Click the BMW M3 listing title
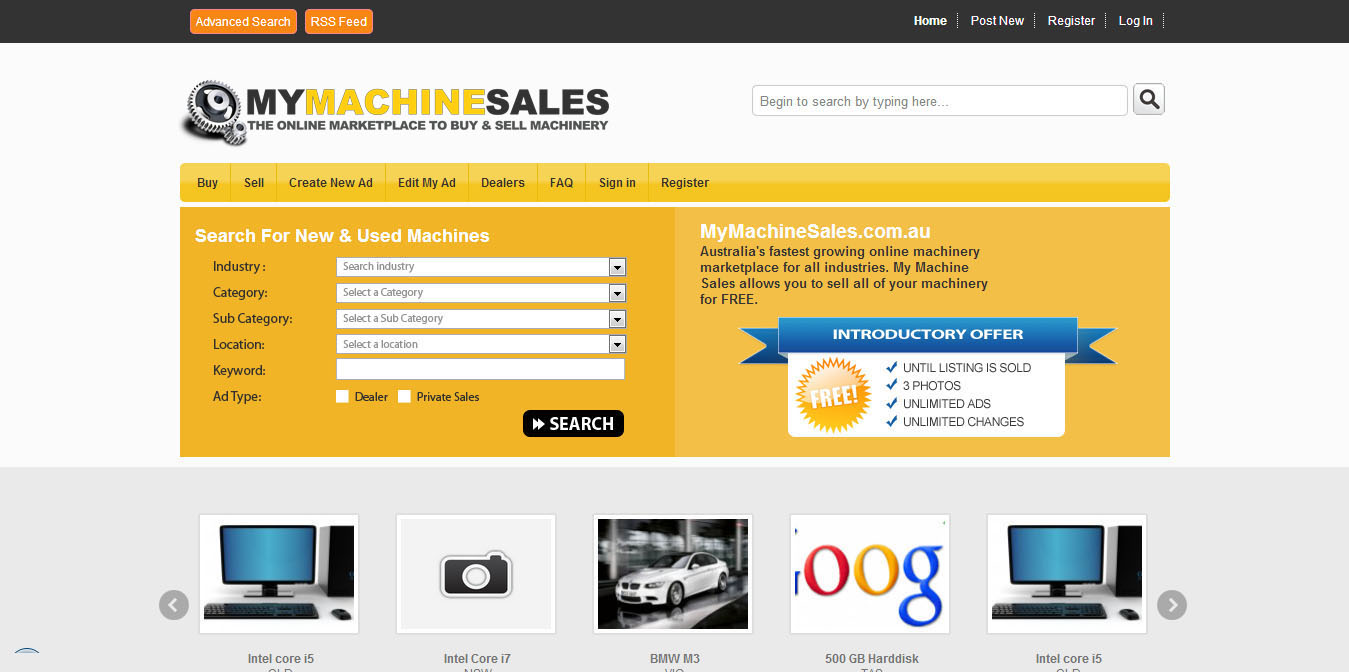1349x672 pixels. (675, 659)
